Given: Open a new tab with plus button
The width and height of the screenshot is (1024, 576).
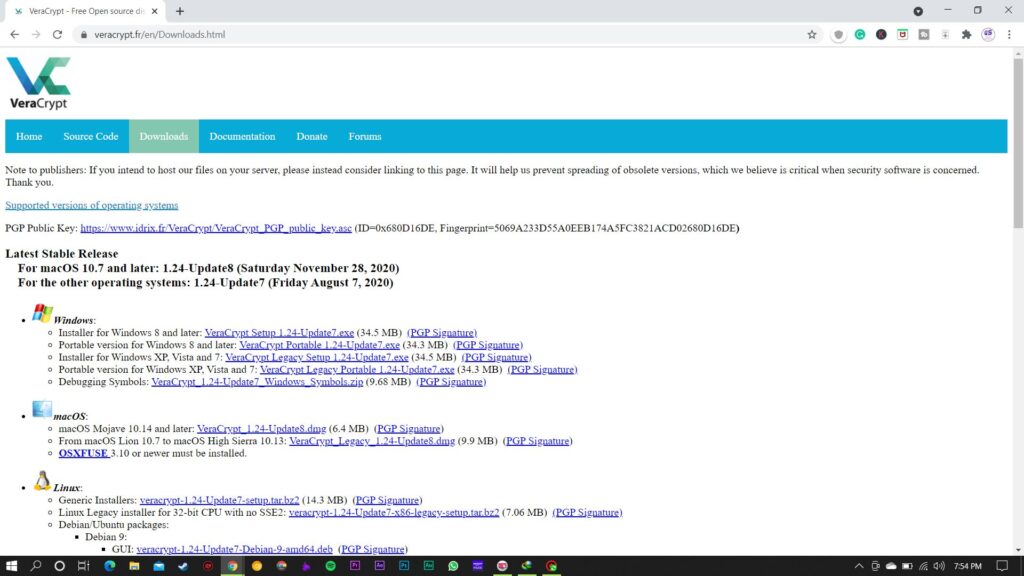Looking at the screenshot, I should (x=180, y=11).
